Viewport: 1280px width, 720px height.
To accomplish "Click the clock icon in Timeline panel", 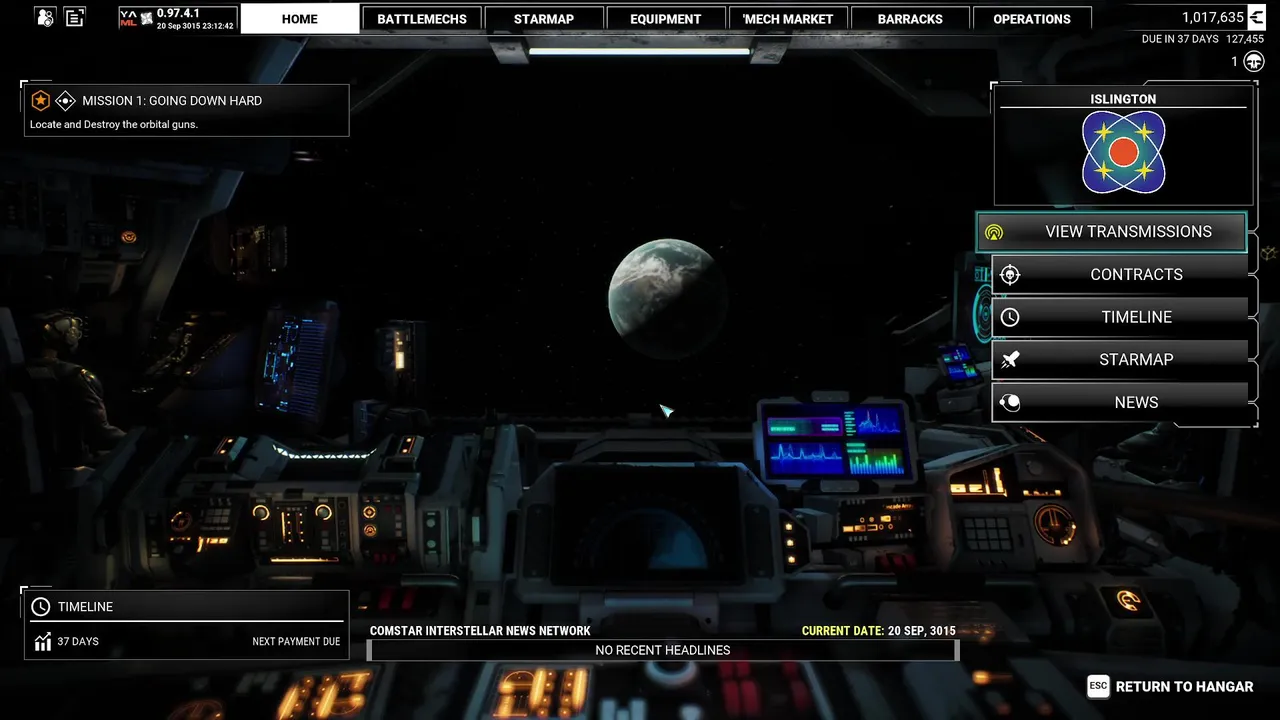I will pos(41,607).
